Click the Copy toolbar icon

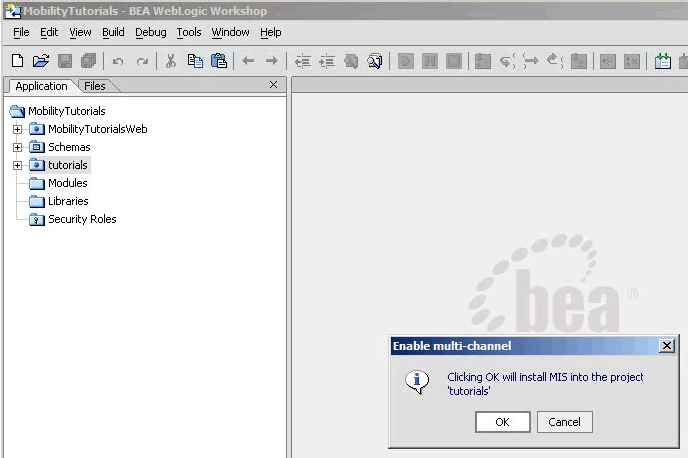tap(195, 61)
